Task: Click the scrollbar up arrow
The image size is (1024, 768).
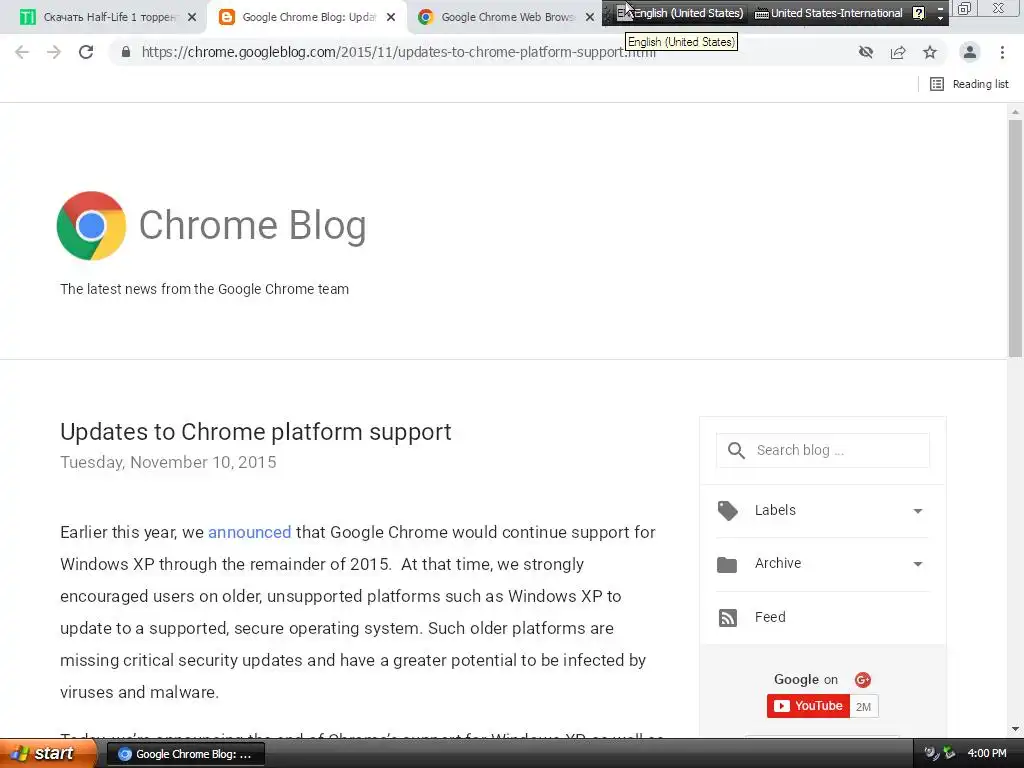Action: (x=1015, y=112)
